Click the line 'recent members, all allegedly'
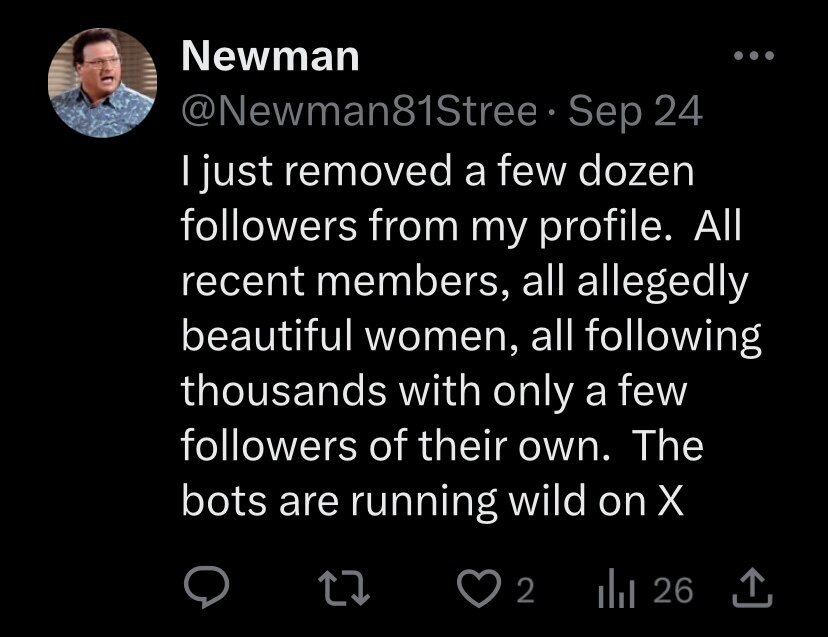Screen dimensions: 828x637 (464, 284)
